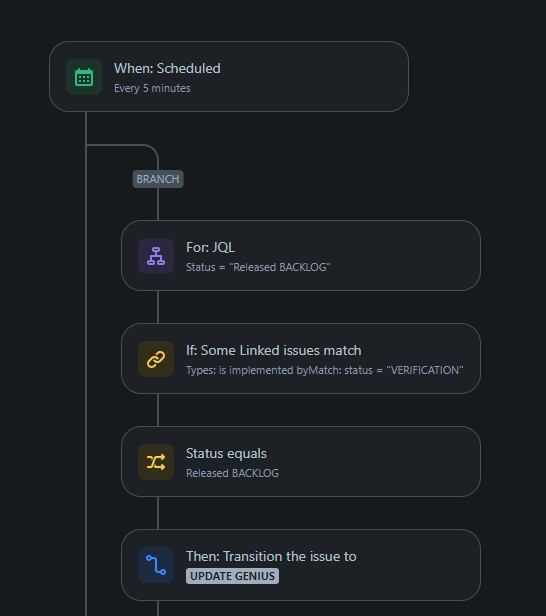Click the 'Every 5 minutes' schedule text

point(152,88)
